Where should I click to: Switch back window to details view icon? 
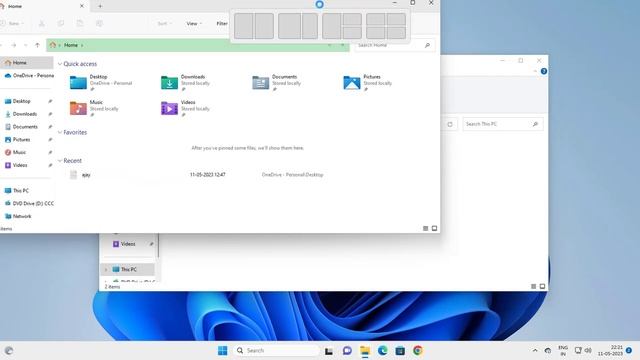(x=533, y=287)
